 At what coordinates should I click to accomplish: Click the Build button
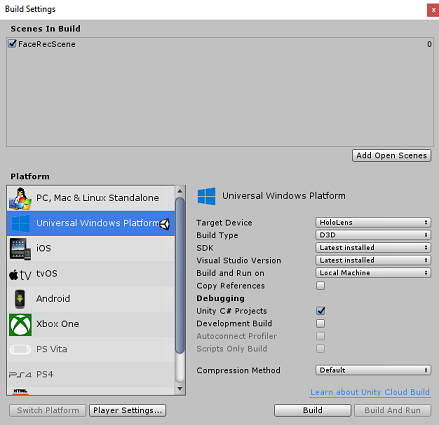coord(312,410)
